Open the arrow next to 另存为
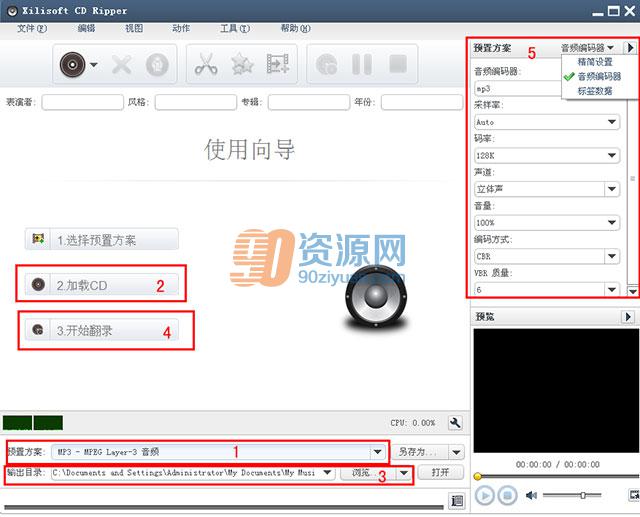Screen dimensions: 640x517 coord(456,452)
